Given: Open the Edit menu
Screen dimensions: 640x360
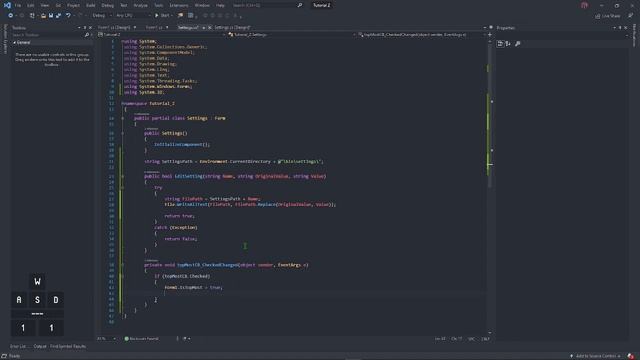Looking at the screenshot, I should pos(31,5).
